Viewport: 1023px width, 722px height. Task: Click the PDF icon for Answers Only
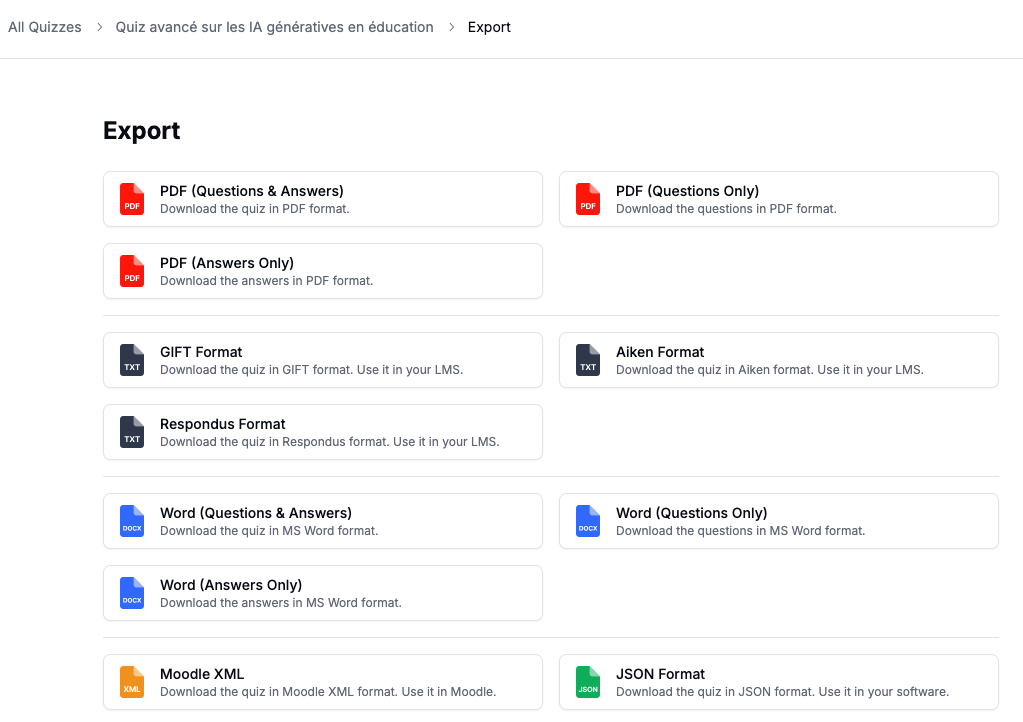point(132,271)
